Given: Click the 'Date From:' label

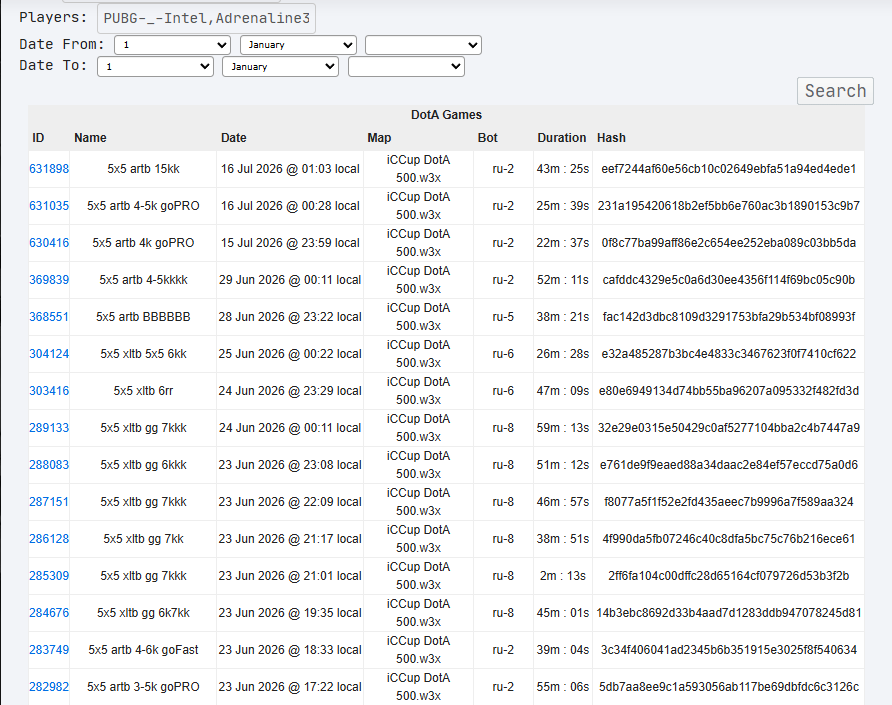Looking at the screenshot, I should 62,44.
